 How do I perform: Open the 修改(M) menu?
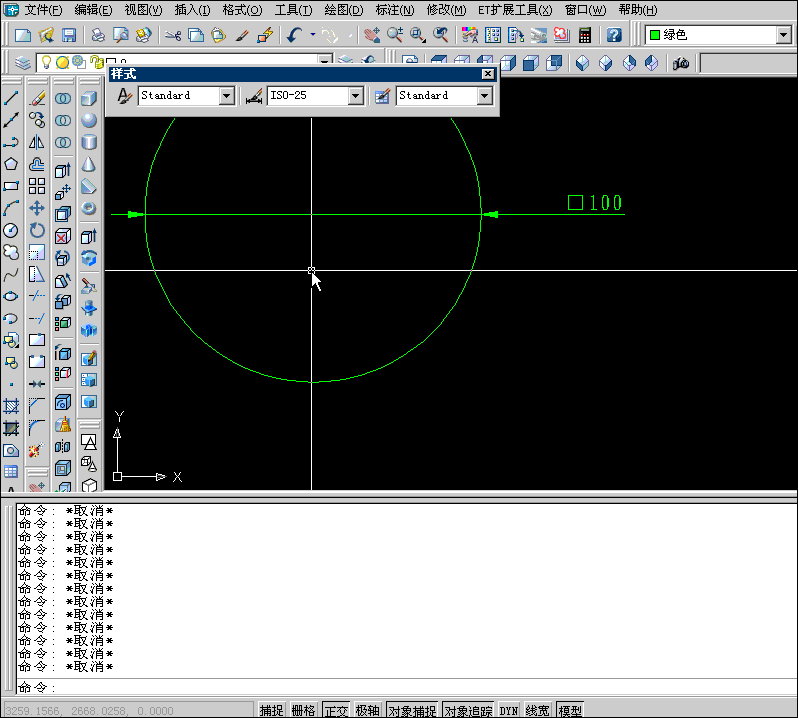coord(446,10)
